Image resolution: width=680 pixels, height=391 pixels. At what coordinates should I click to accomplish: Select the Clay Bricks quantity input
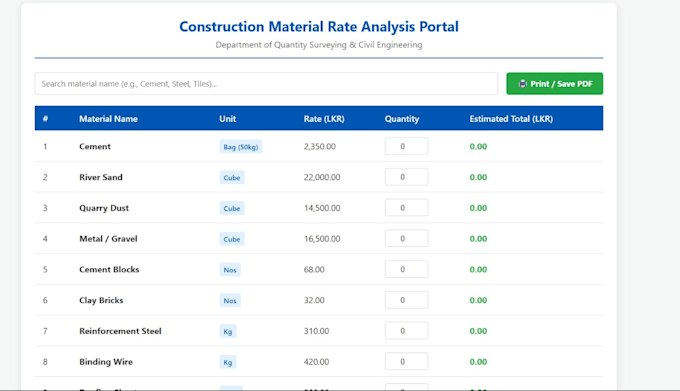tap(406, 300)
